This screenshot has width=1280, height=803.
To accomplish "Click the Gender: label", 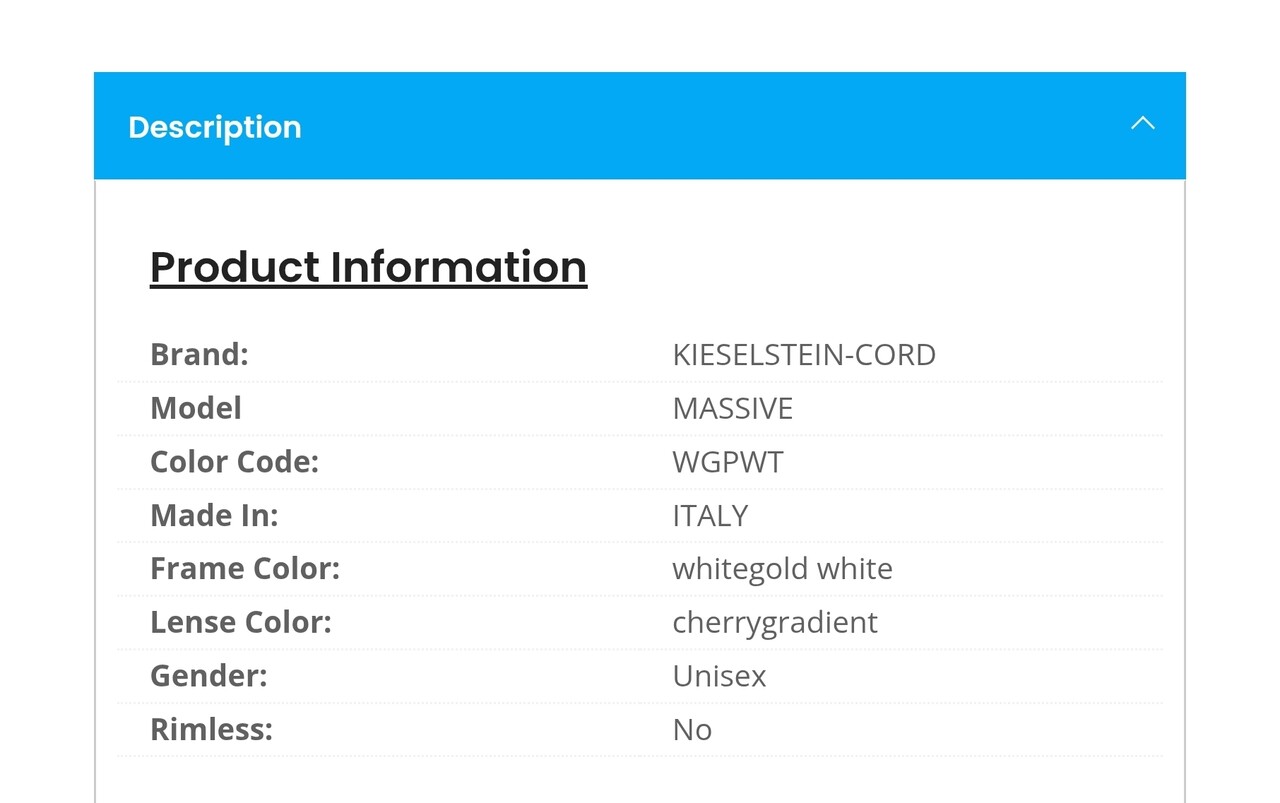I will pyautogui.click(x=209, y=676).
